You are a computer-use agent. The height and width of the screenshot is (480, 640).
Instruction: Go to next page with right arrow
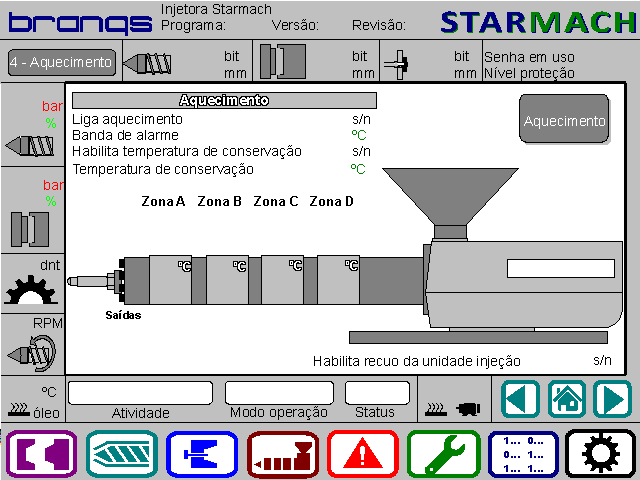[612, 399]
